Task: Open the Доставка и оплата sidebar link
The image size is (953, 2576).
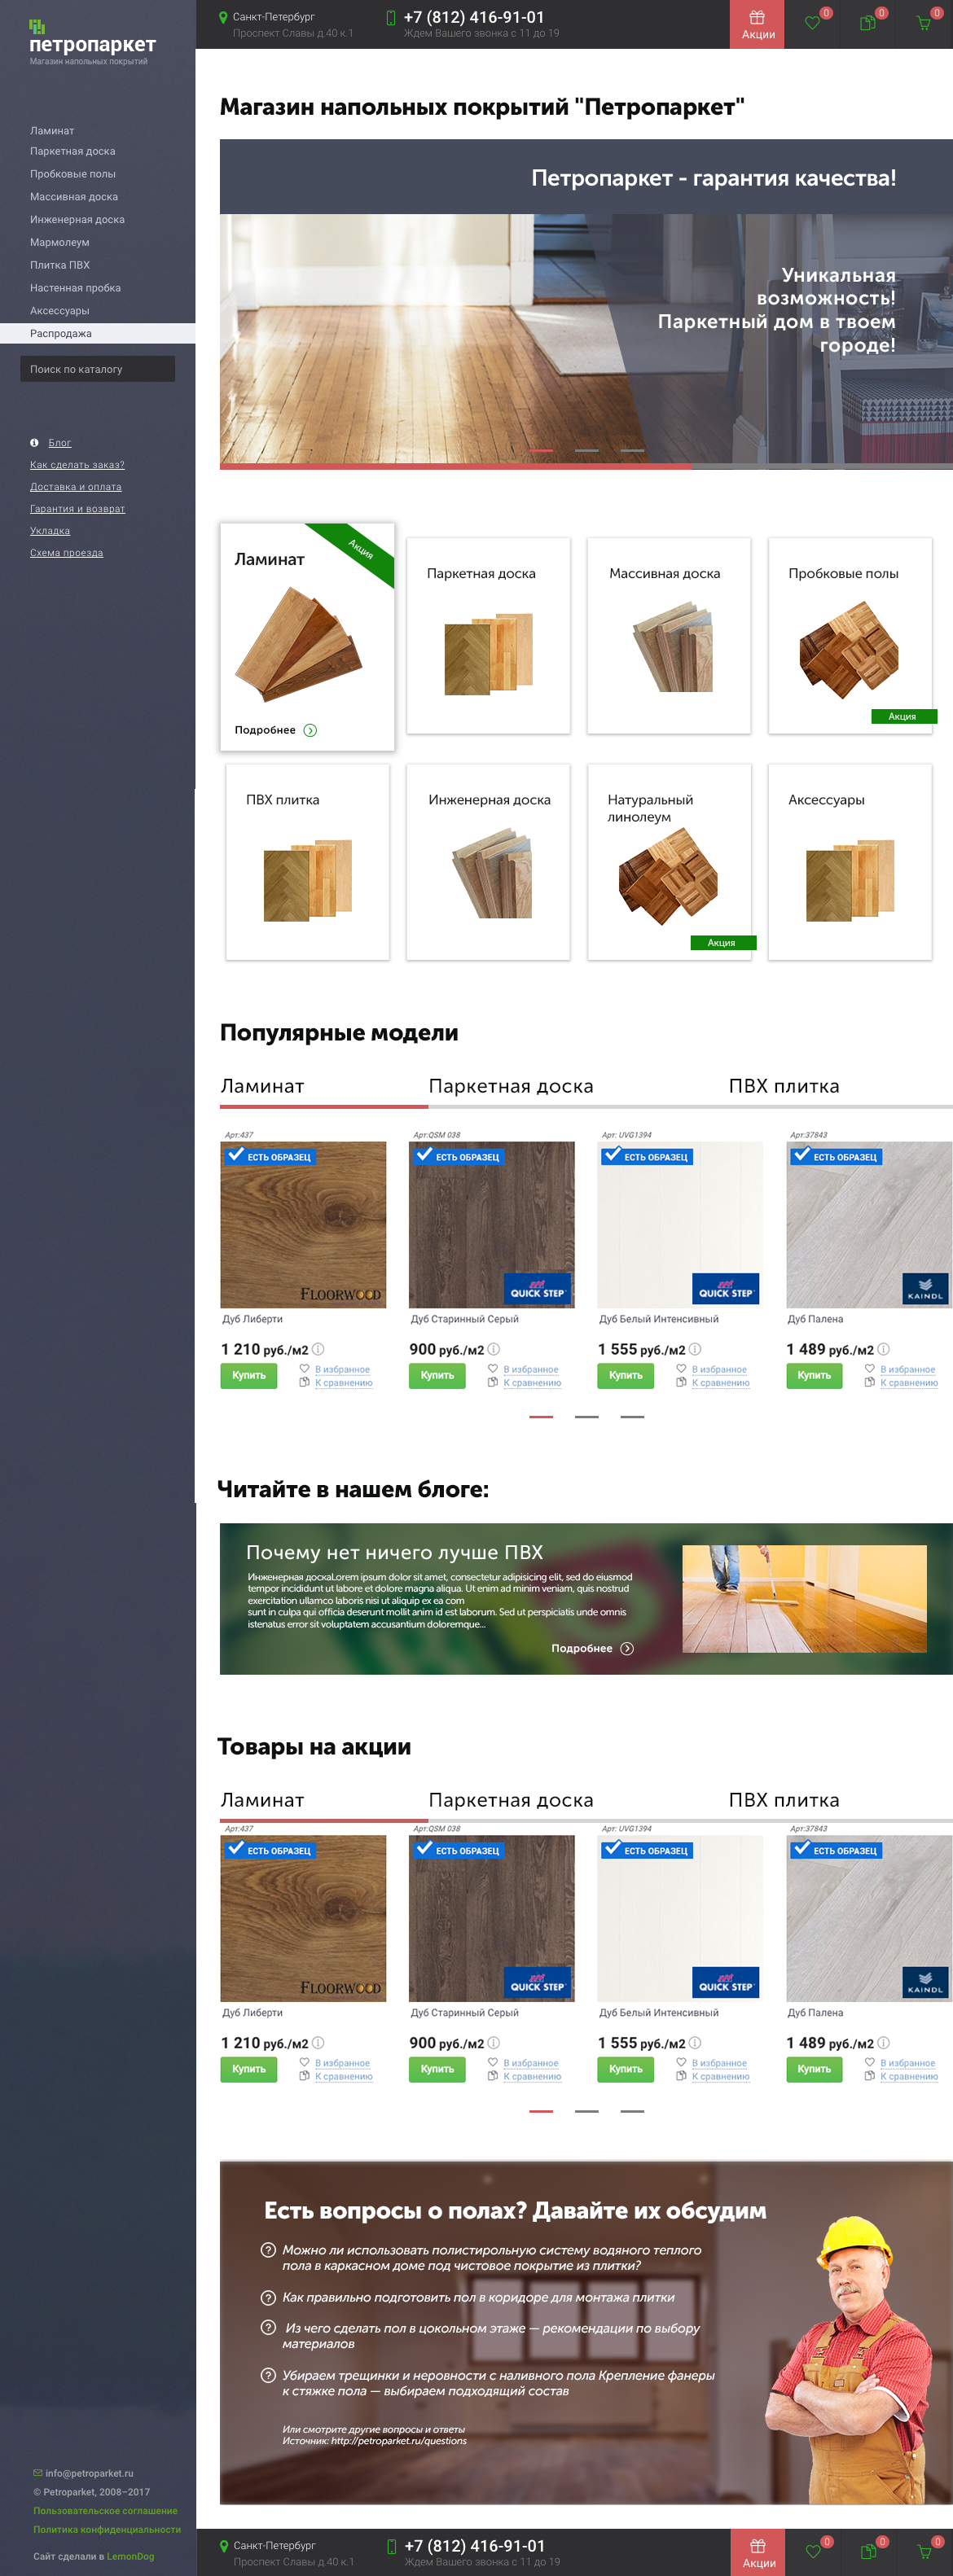Action: pyautogui.click(x=75, y=487)
